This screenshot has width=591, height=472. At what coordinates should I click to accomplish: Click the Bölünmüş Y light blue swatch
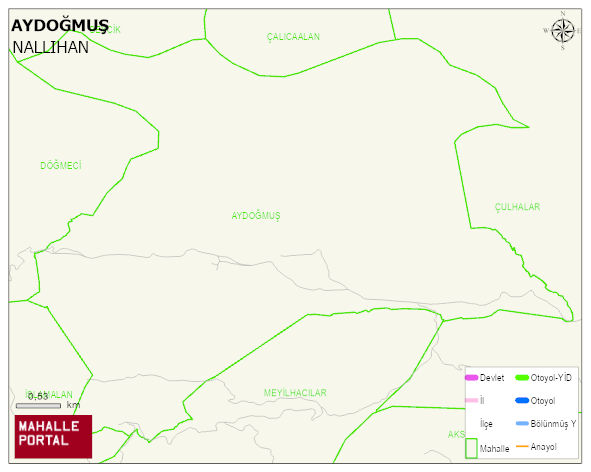pos(522,423)
